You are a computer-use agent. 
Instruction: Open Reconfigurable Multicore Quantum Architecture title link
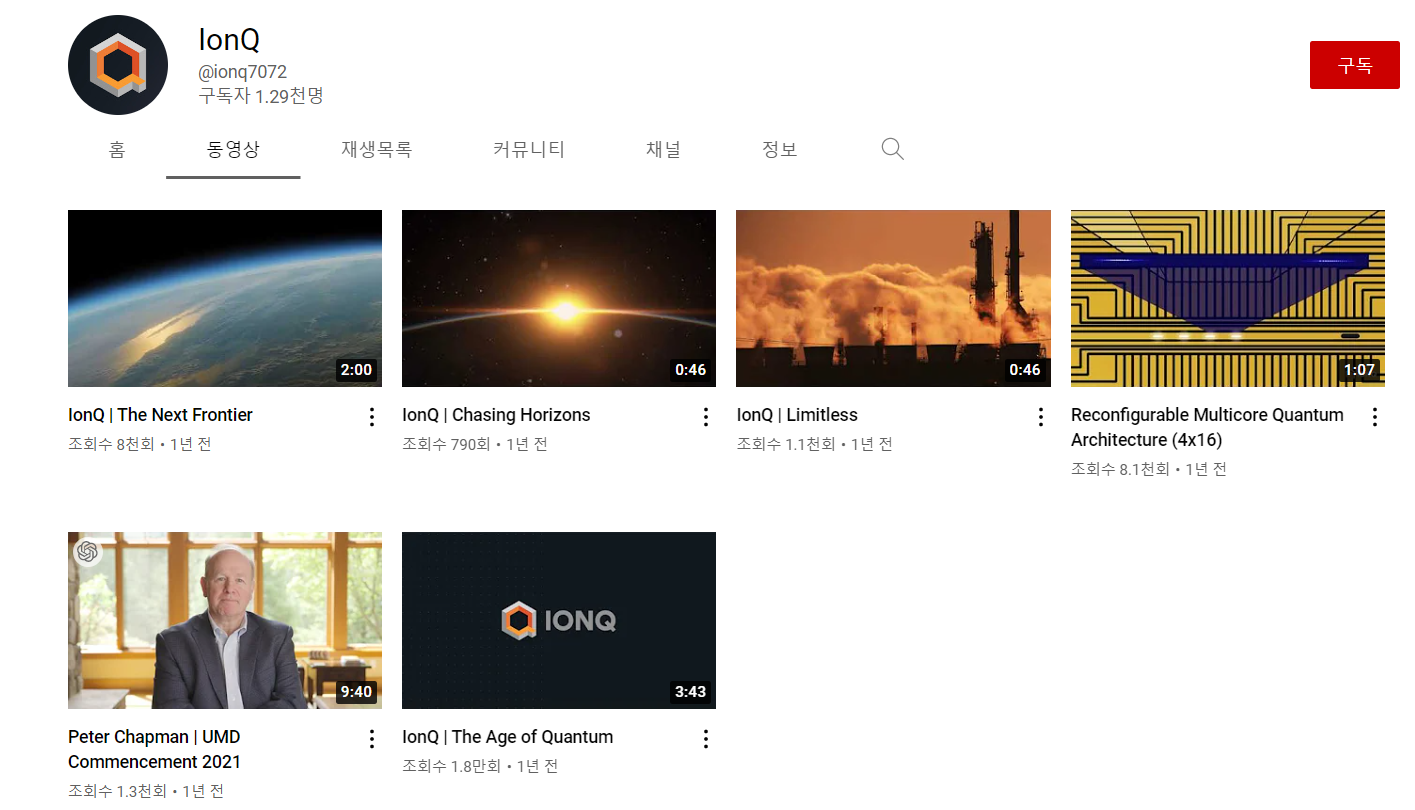tap(1207, 427)
